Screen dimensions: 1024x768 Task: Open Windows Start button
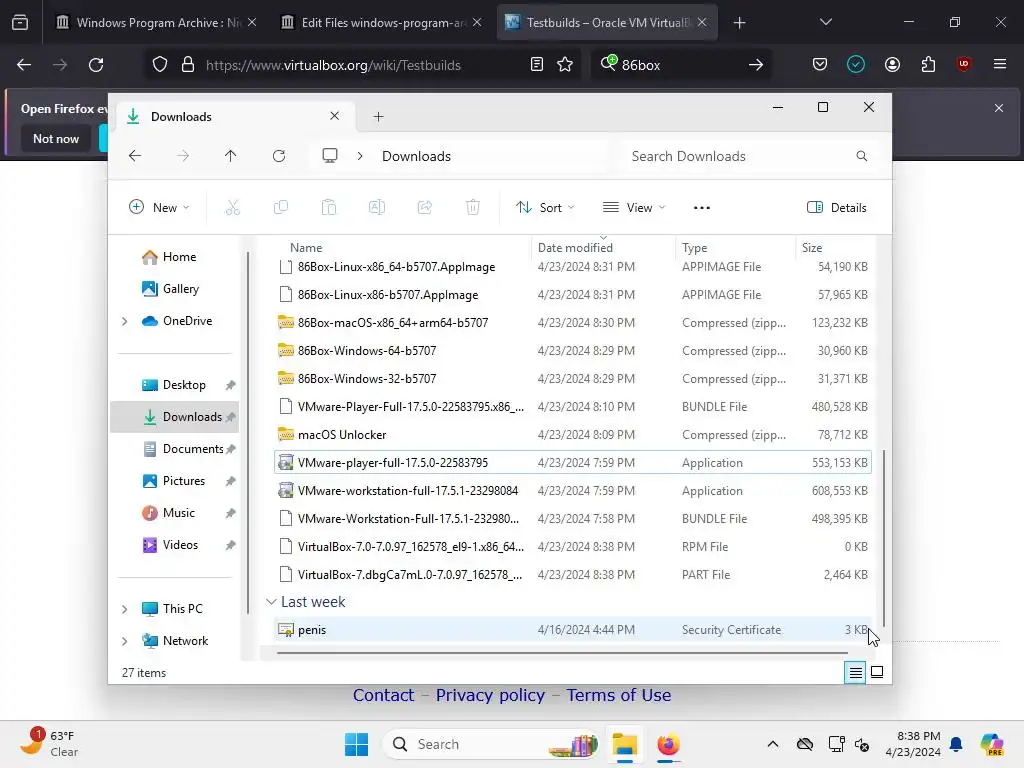point(357,744)
